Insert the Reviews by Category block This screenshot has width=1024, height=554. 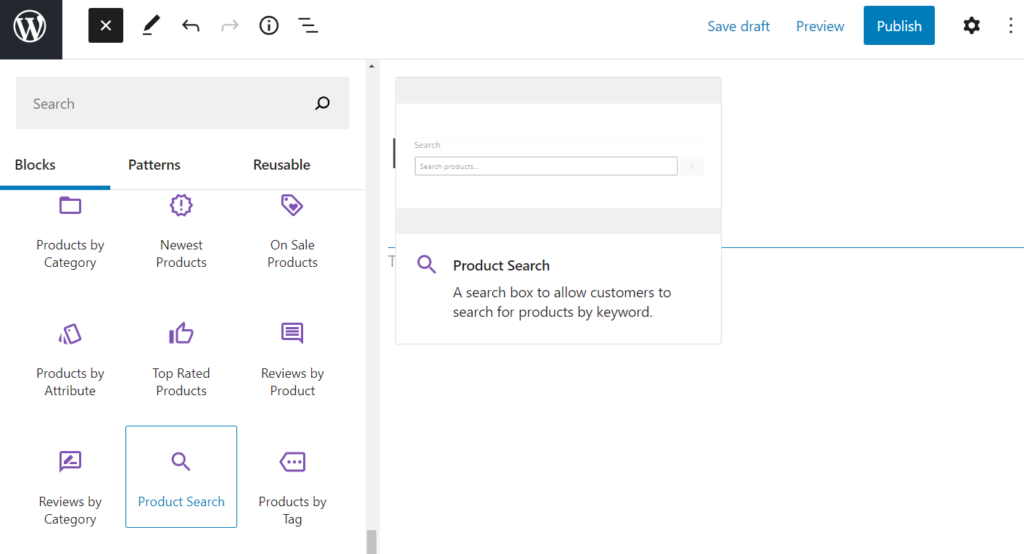70,489
